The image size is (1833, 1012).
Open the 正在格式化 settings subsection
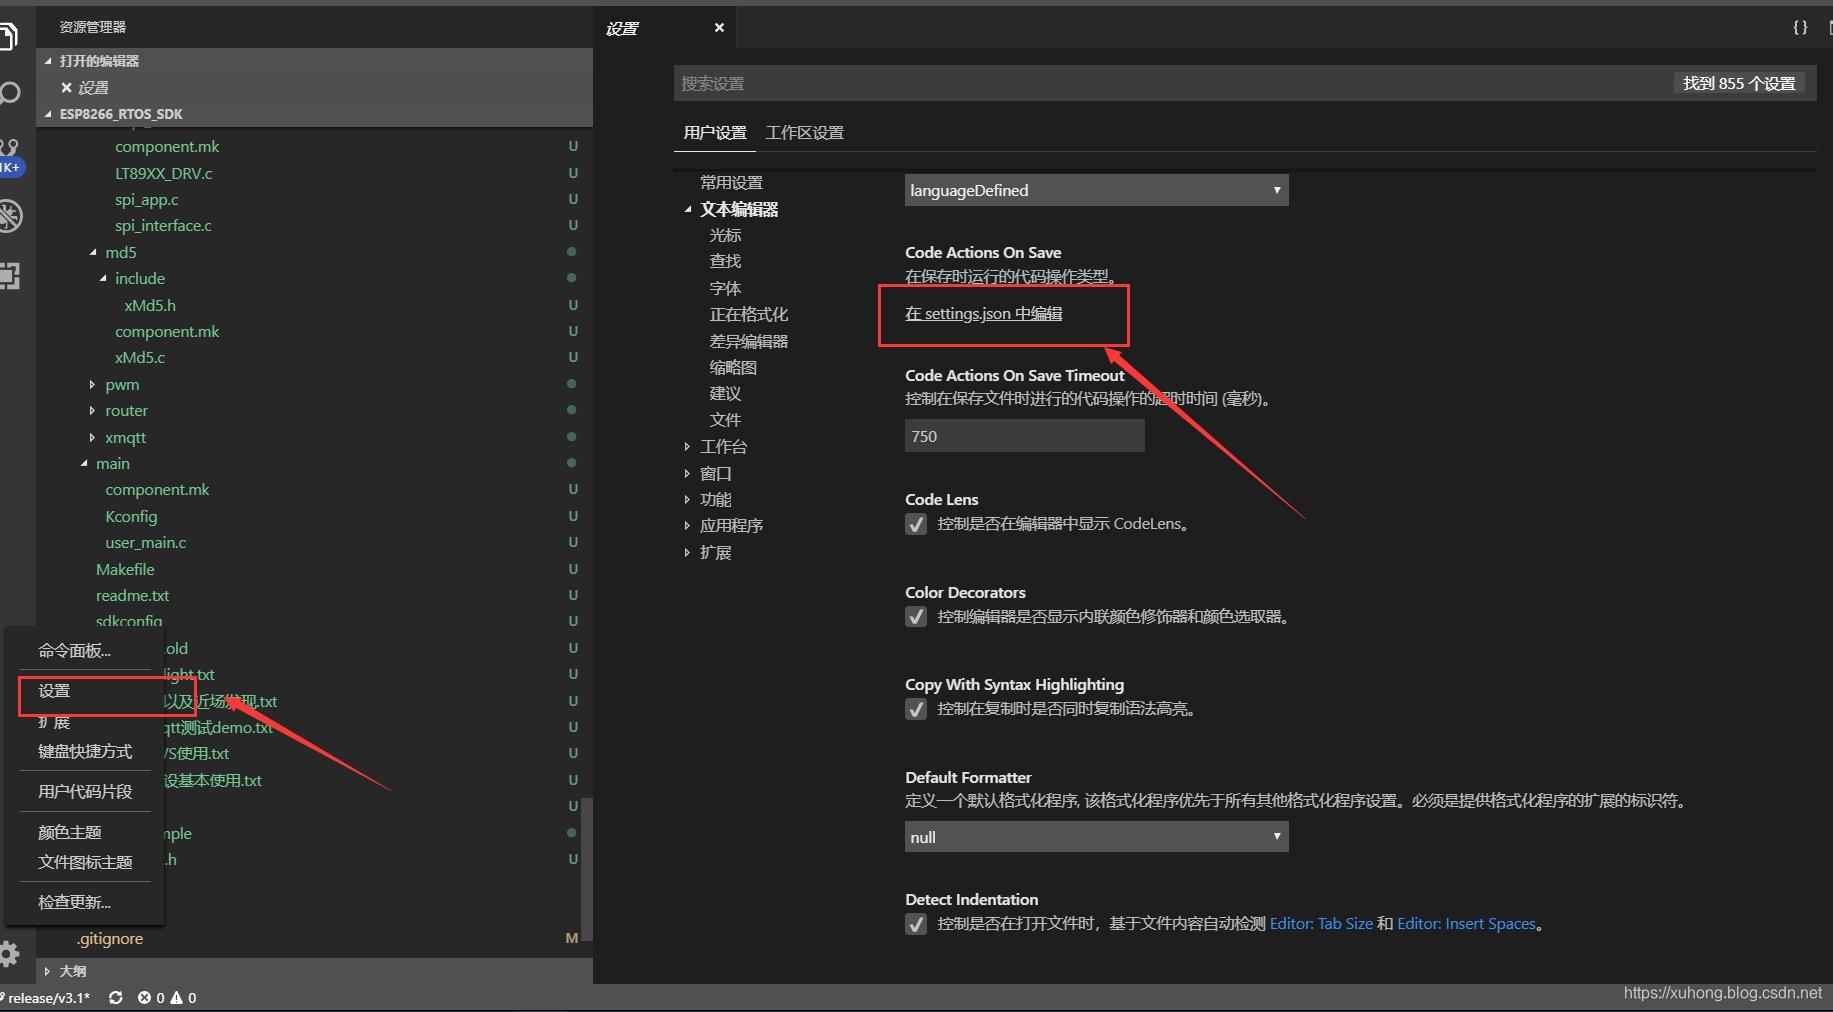tap(749, 315)
